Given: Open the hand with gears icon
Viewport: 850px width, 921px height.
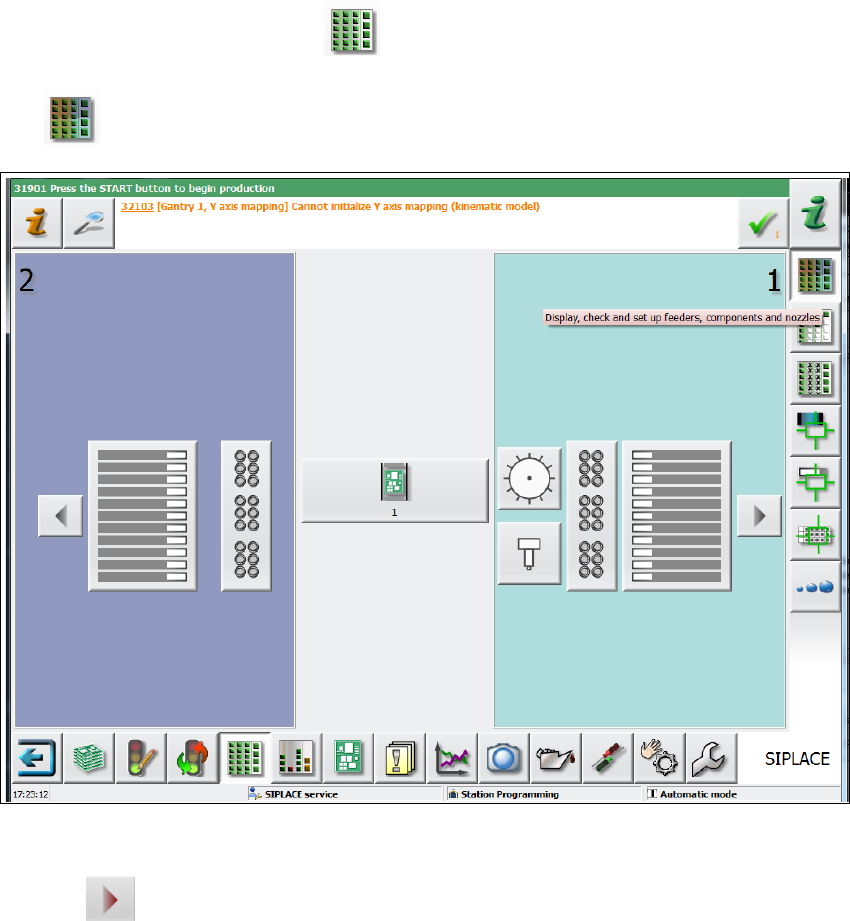Looking at the screenshot, I should click(x=659, y=758).
